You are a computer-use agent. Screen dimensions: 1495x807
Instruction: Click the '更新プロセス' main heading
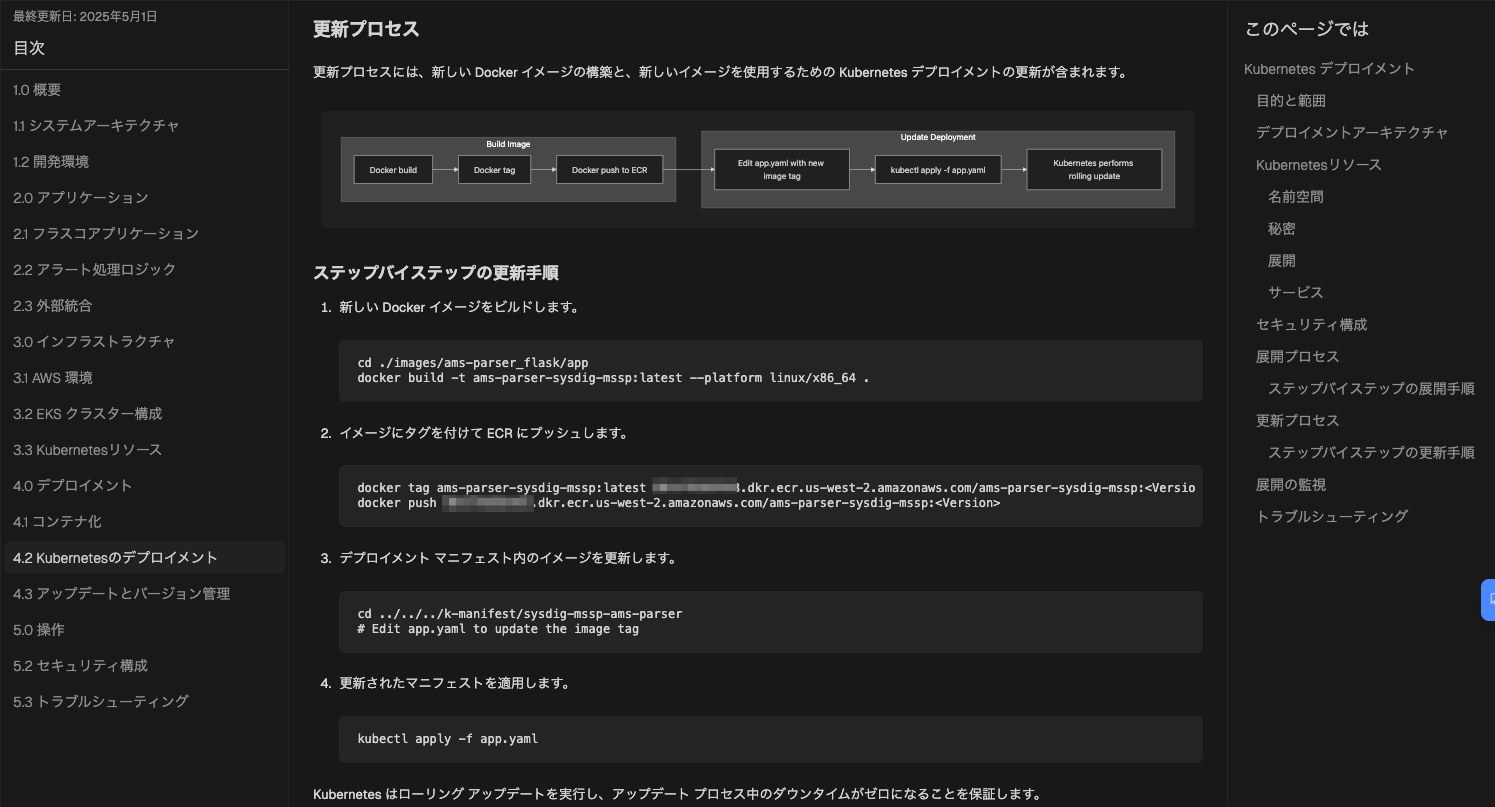pos(366,30)
